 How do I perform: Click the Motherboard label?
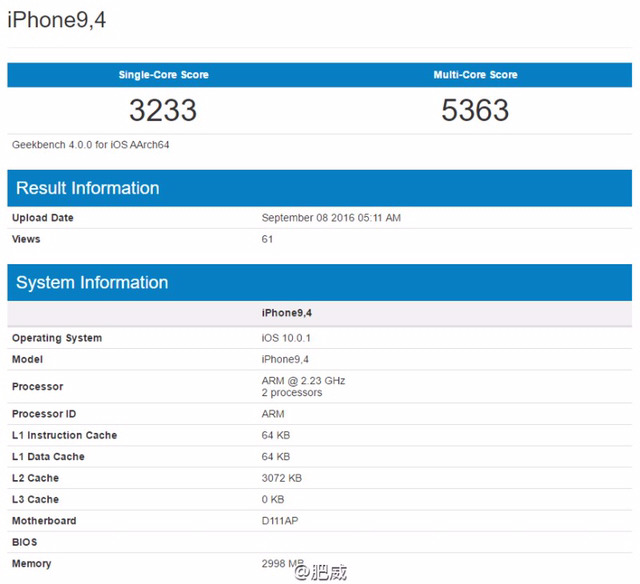(44, 521)
